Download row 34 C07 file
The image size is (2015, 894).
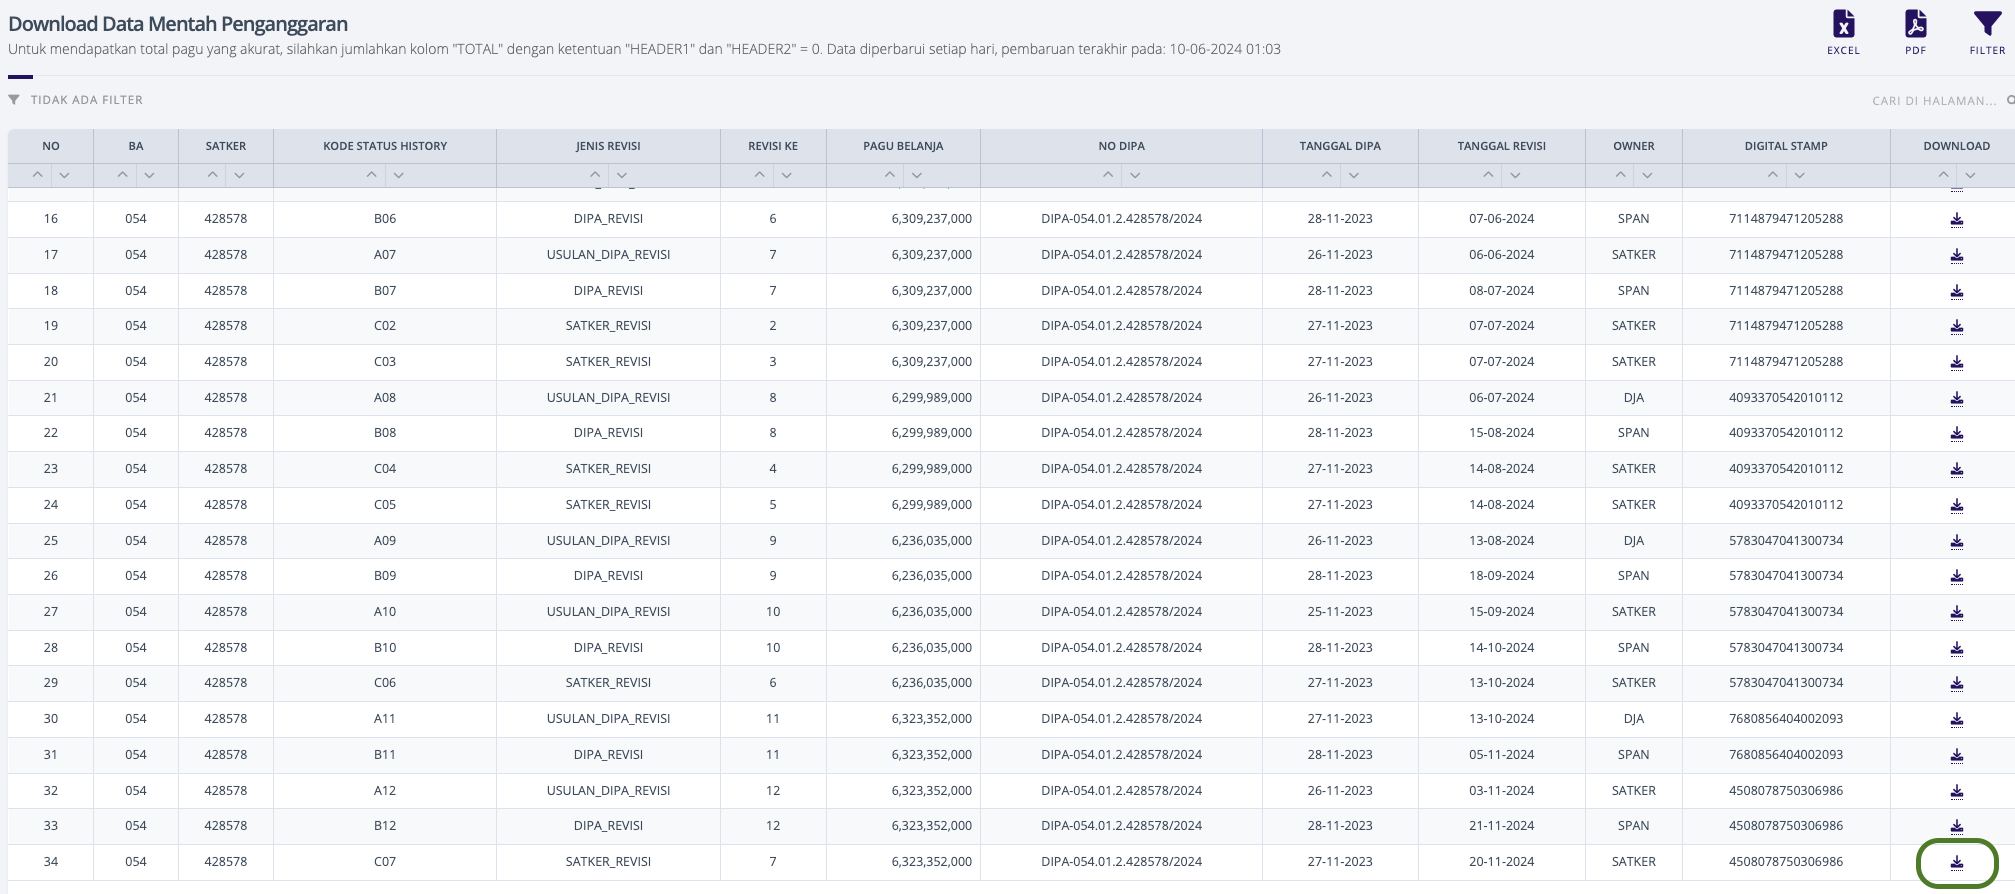coord(1957,863)
